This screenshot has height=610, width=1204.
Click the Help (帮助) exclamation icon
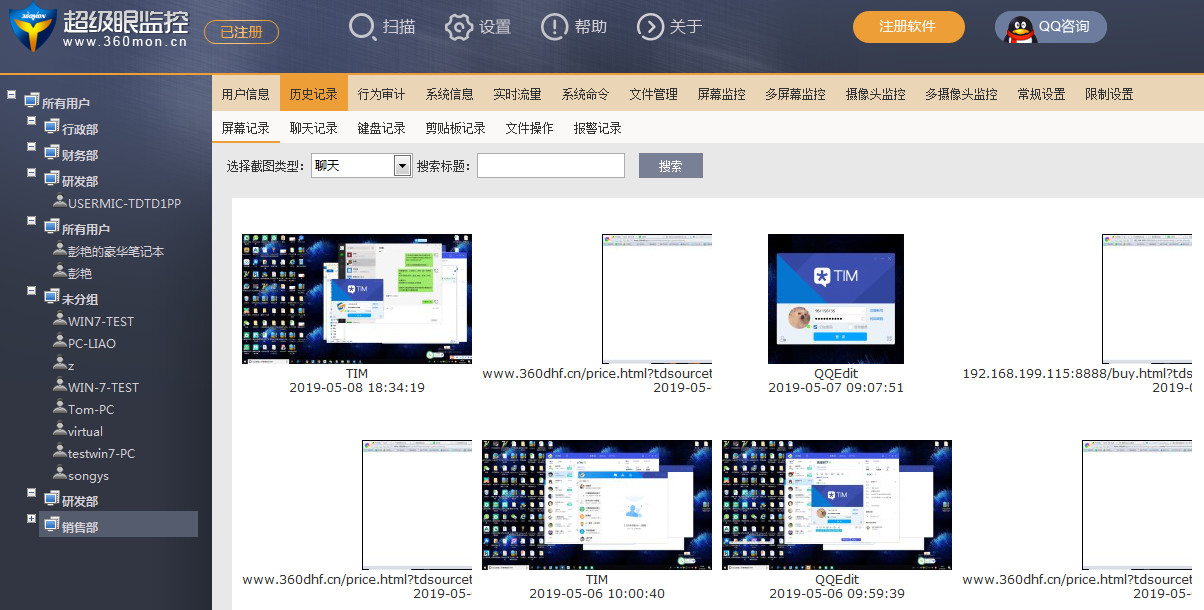pyautogui.click(x=554, y=27)
